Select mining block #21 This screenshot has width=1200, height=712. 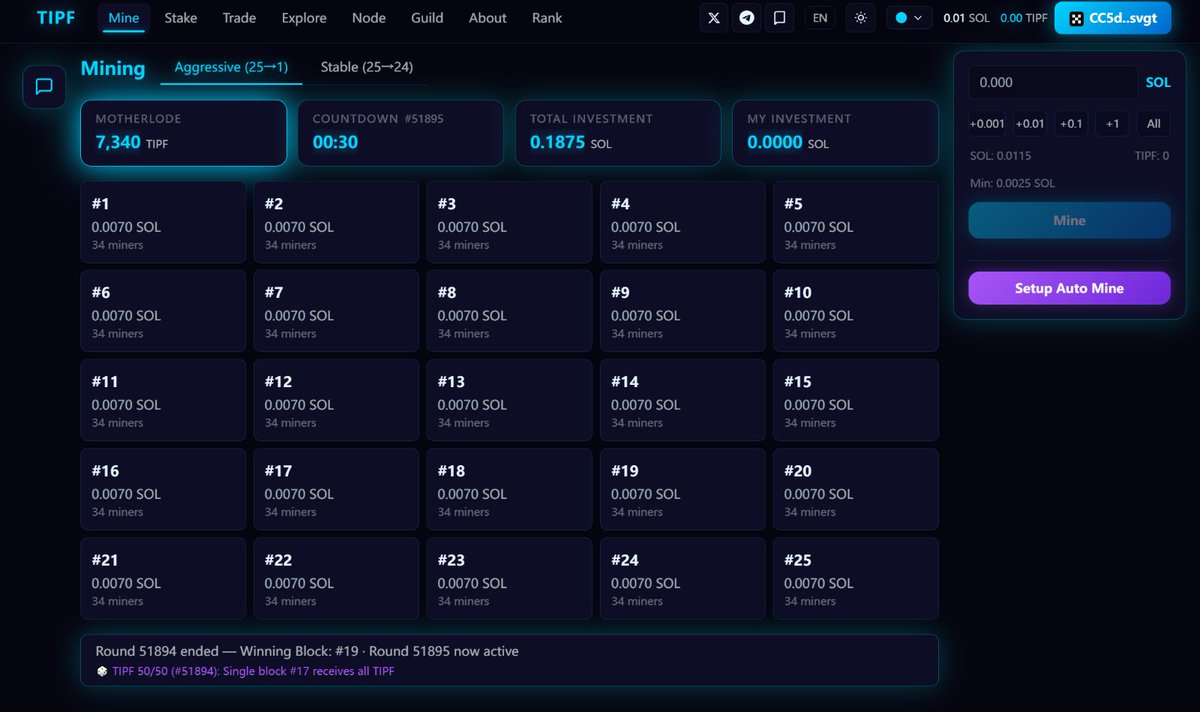[163, 578]
